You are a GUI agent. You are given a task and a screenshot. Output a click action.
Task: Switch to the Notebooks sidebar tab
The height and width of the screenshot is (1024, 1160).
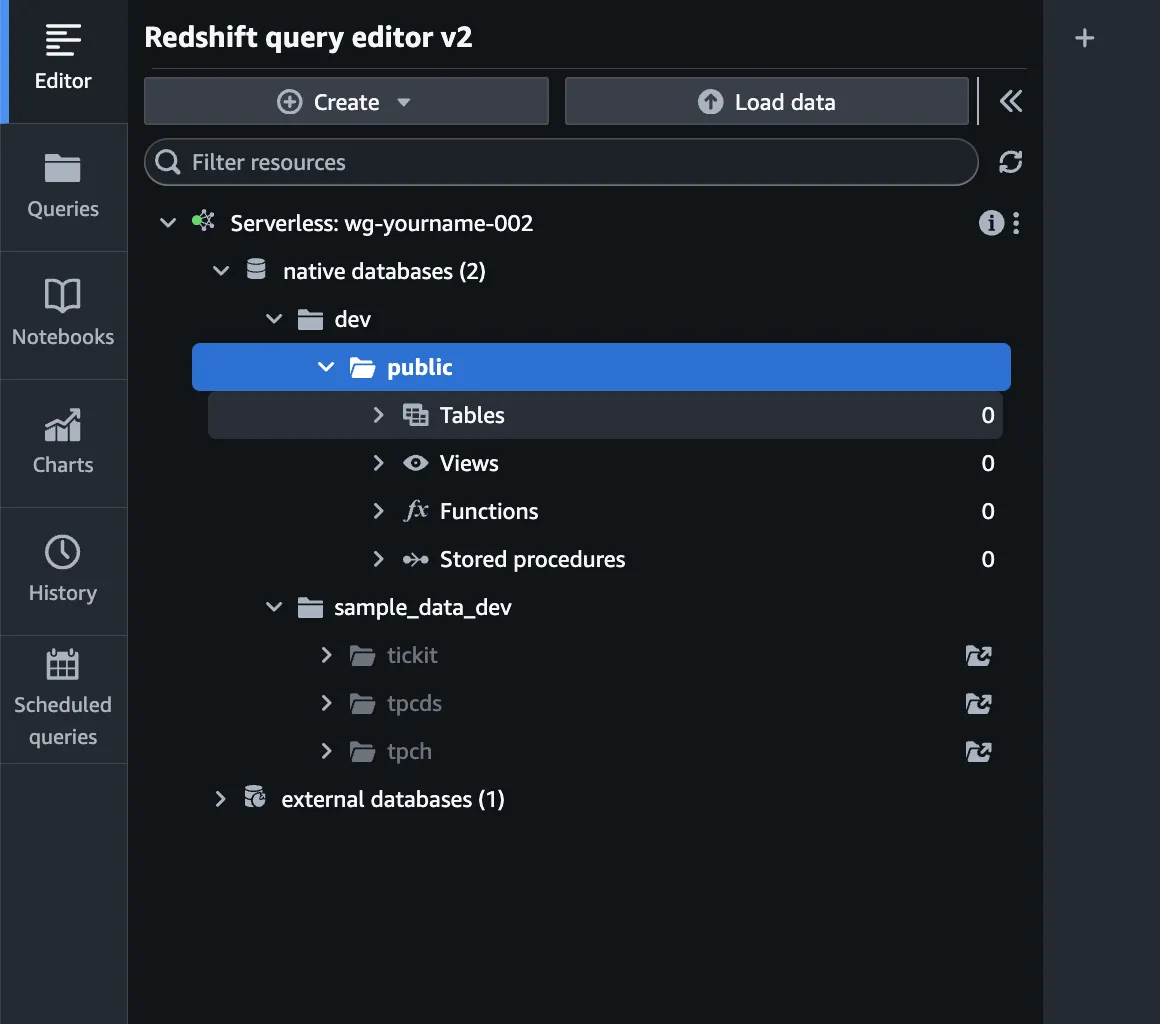[x=63, y=314]
